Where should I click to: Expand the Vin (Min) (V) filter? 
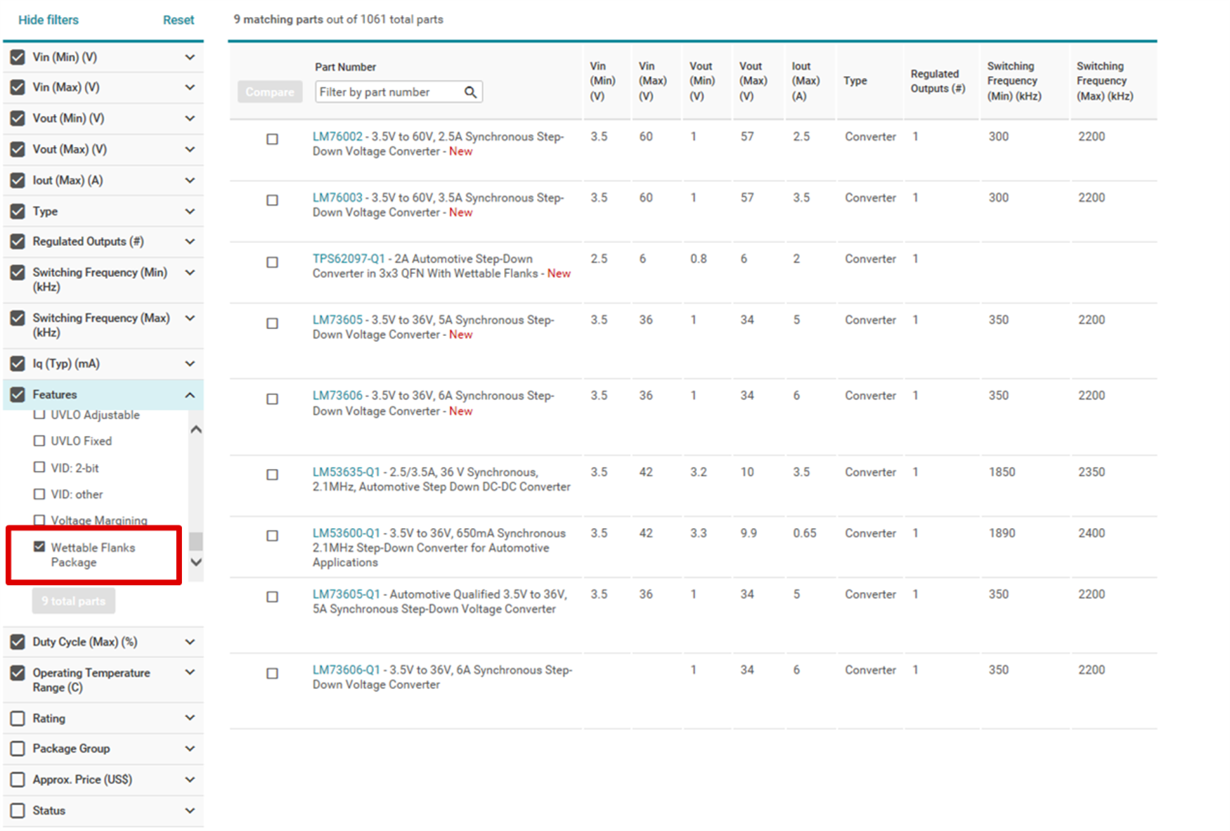tap(190, 57)
